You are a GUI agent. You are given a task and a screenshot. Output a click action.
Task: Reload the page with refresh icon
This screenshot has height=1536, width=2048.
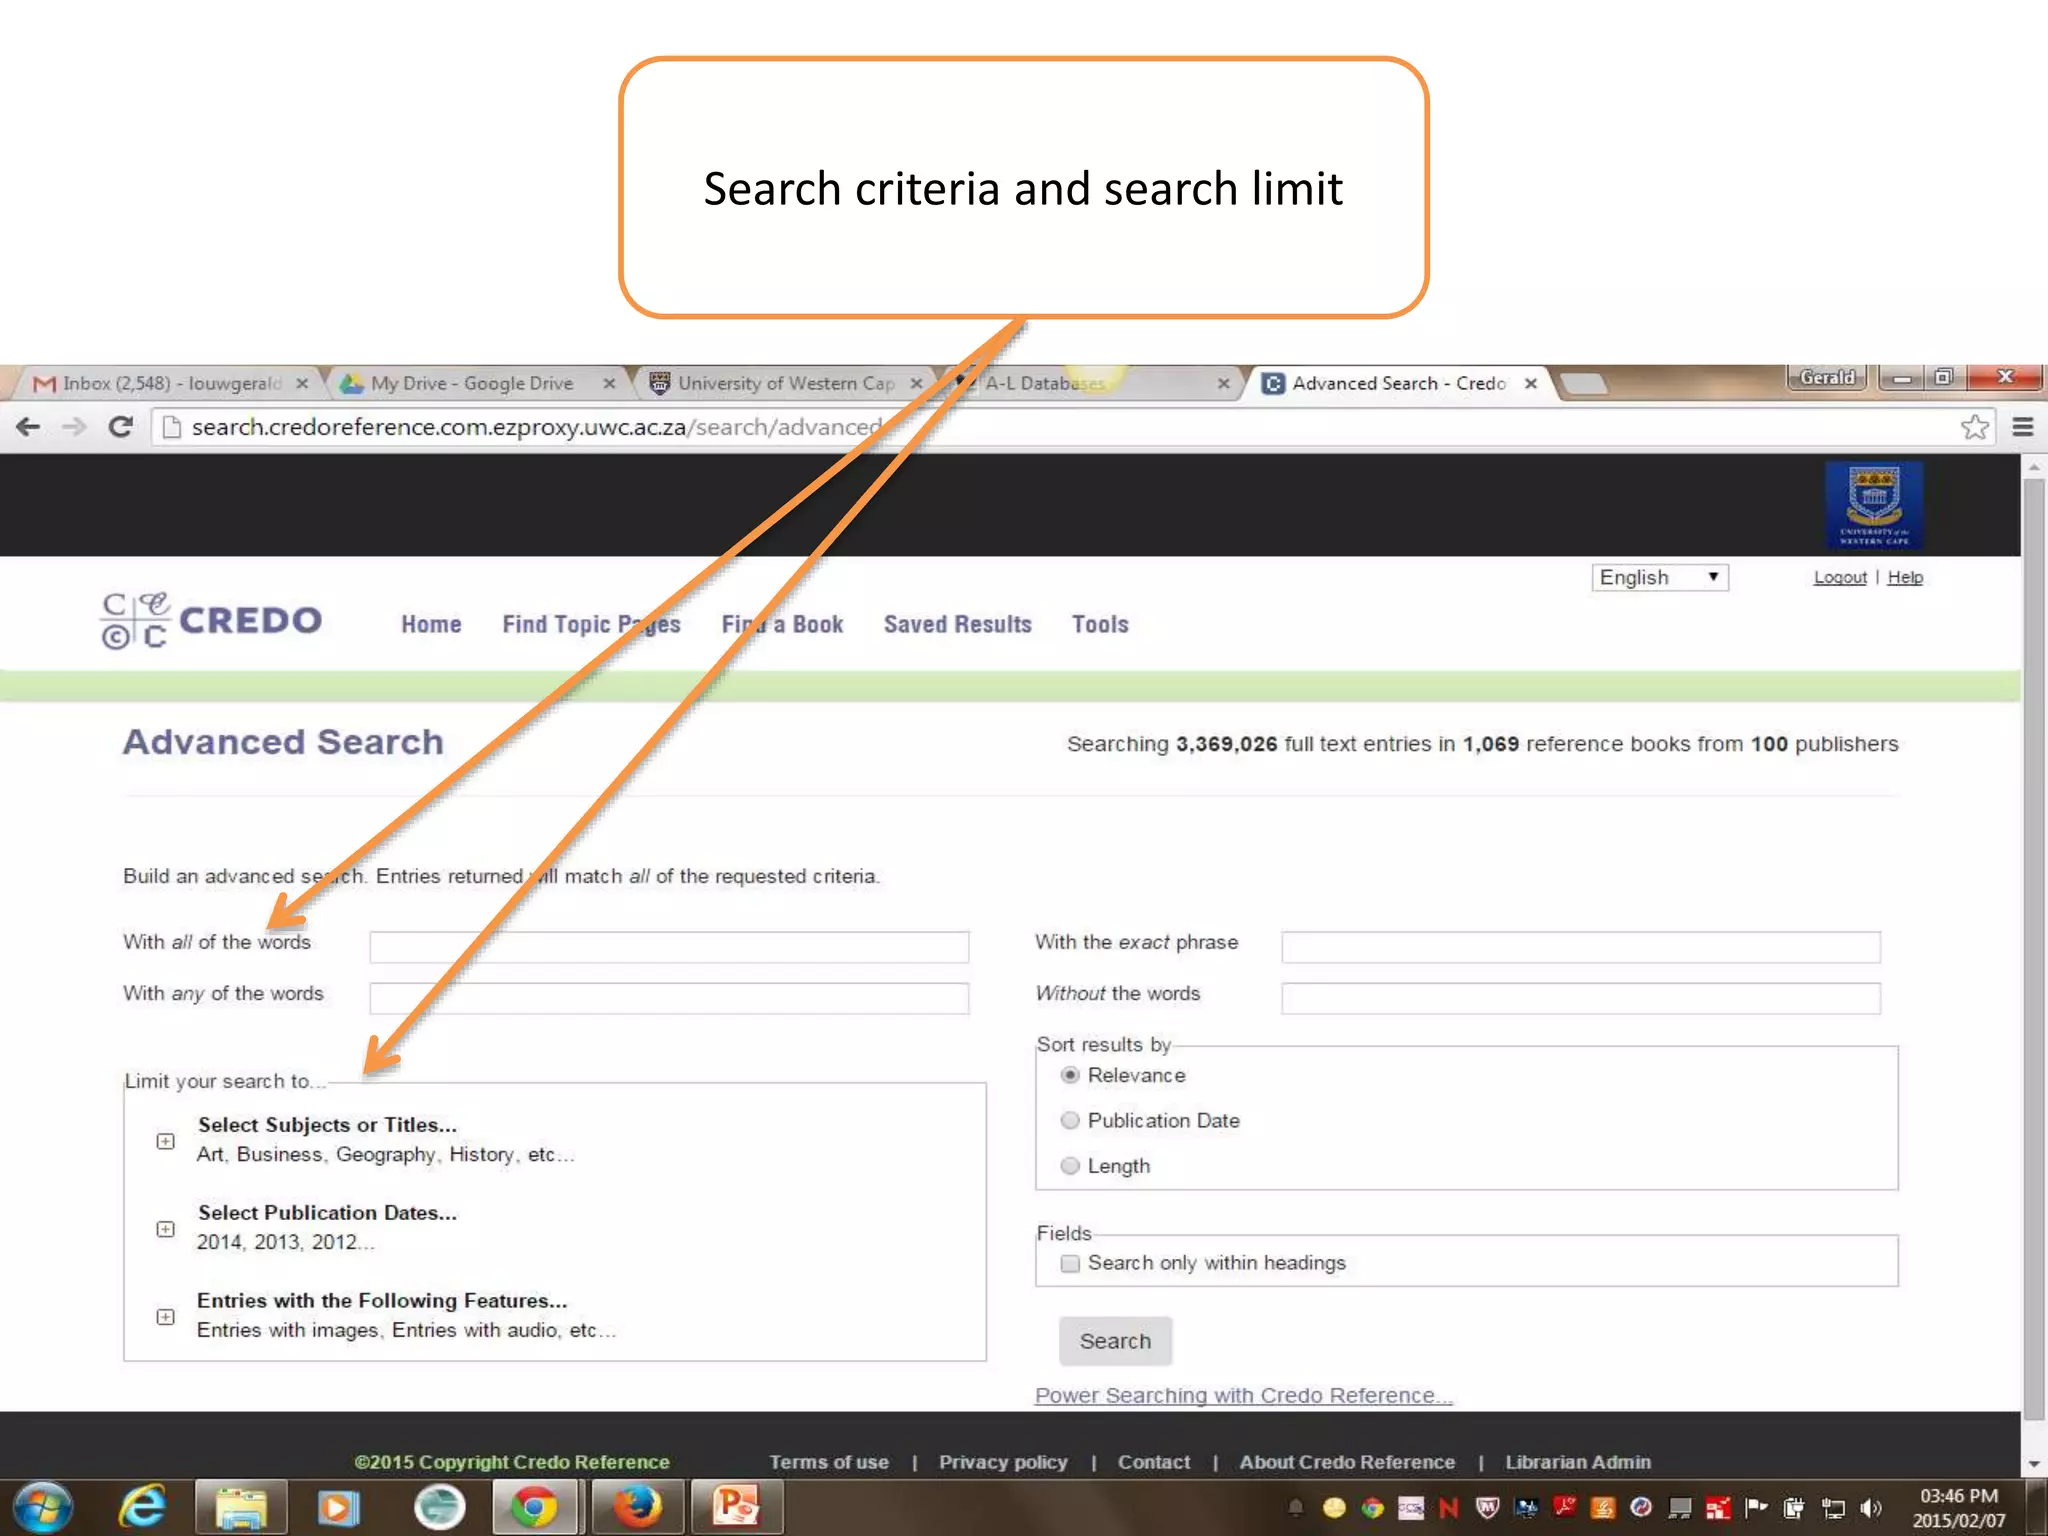click(120, 427)
